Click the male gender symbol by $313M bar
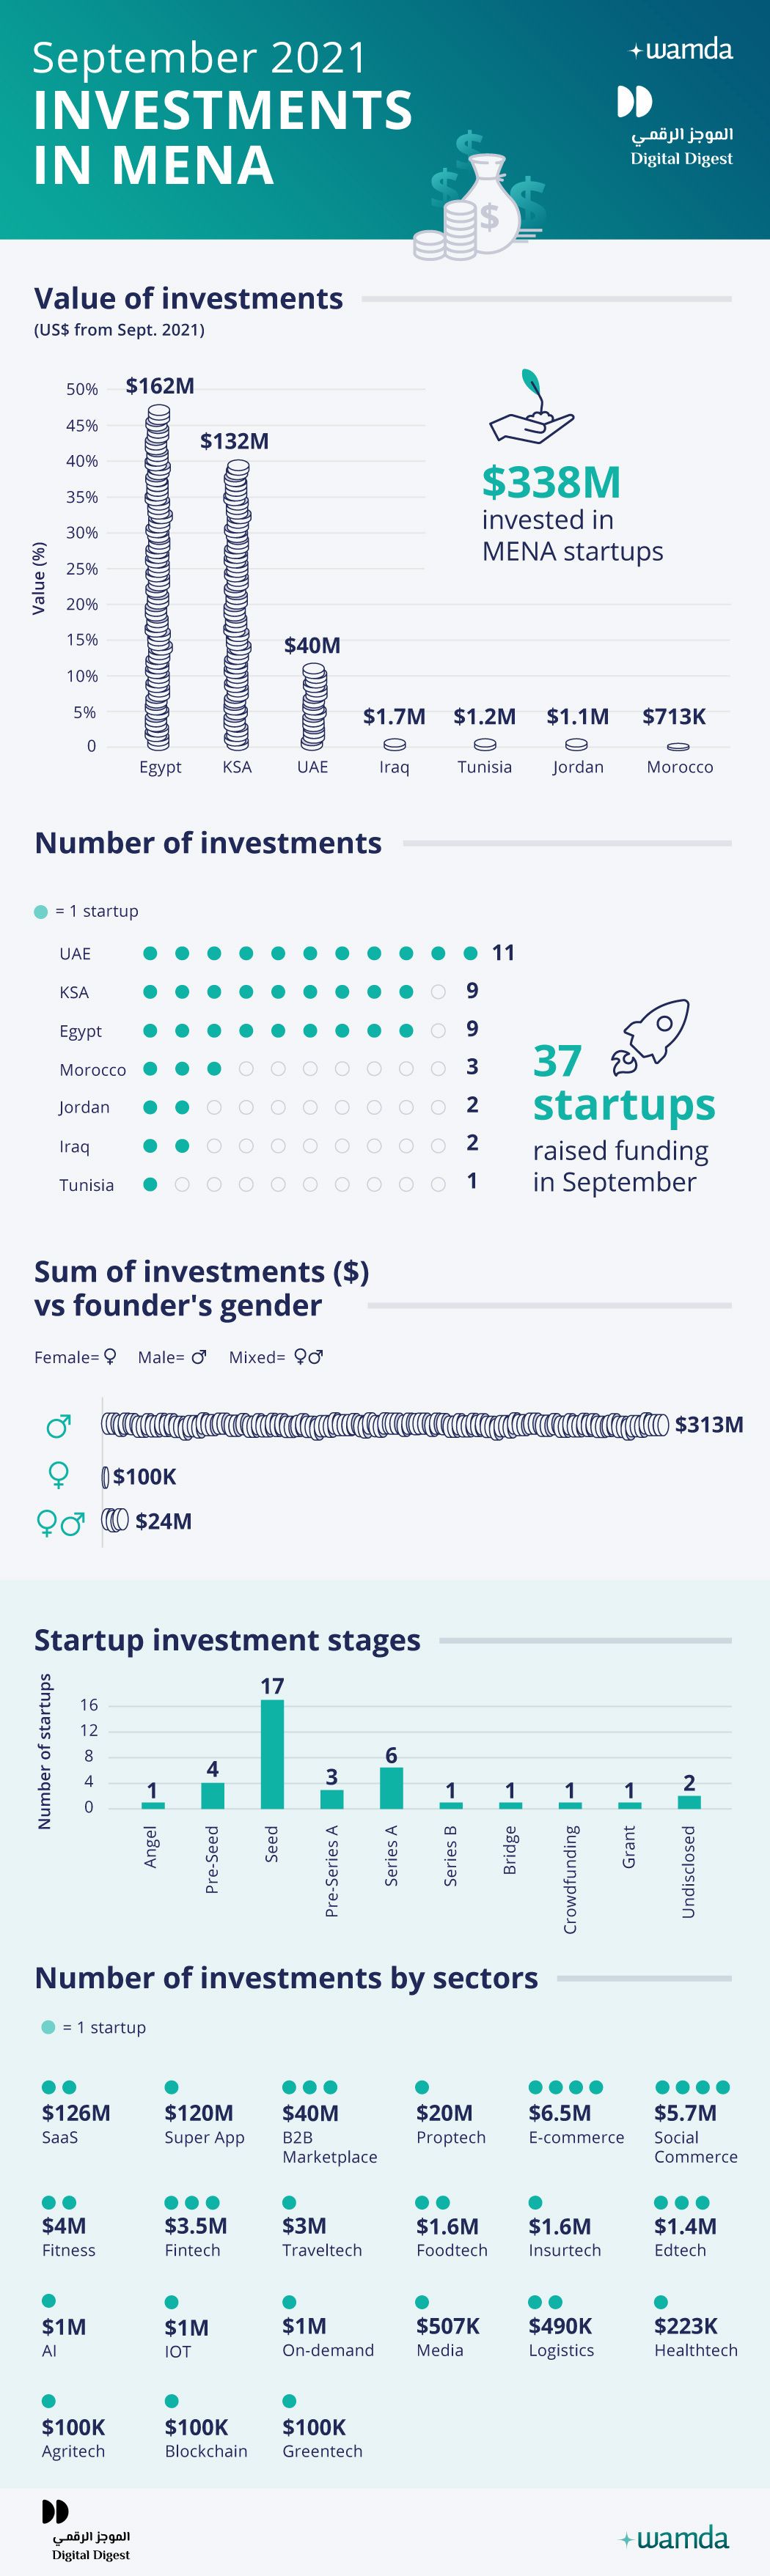This screenshot has width=770, height=2576. 59,1426
